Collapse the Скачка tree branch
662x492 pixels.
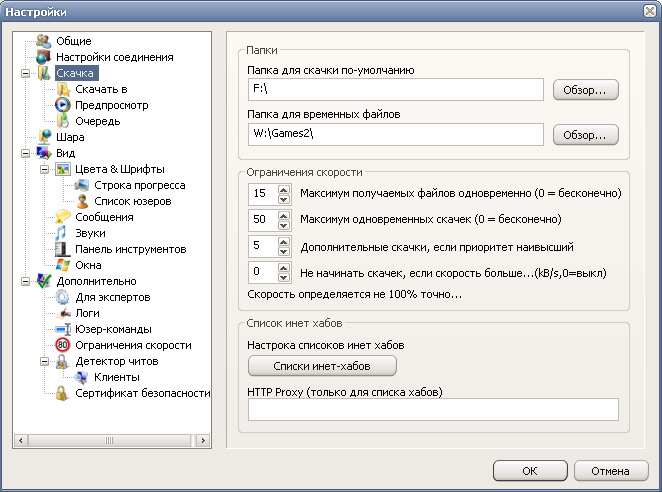pyautogui.click(x=25, y=73)
